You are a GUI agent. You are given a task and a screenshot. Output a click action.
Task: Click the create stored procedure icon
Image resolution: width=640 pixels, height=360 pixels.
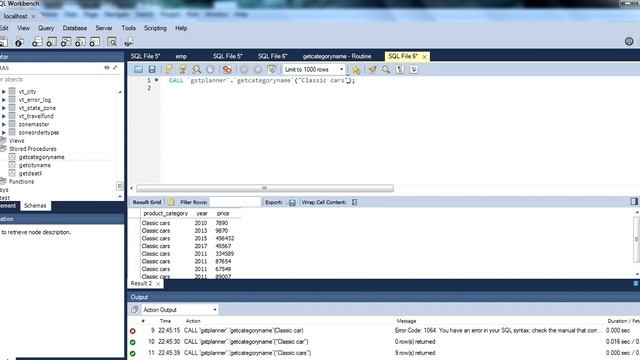pyautogui.click(x=80, y=42)
